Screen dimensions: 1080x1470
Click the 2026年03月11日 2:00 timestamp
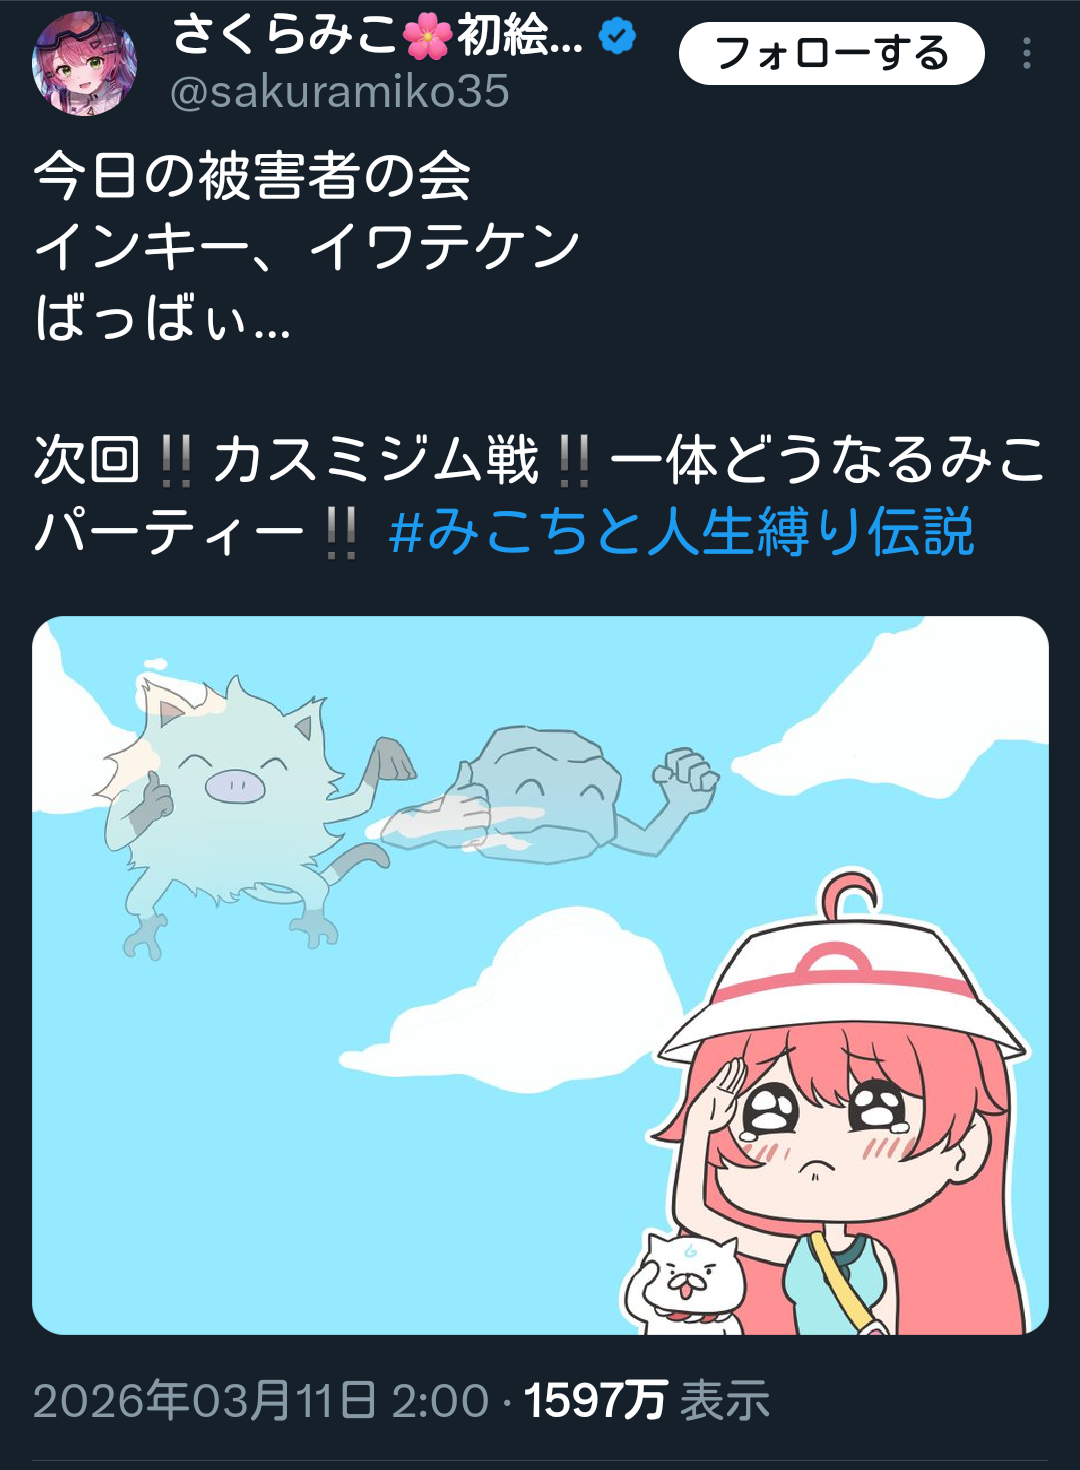click(x=261, y=1400)
